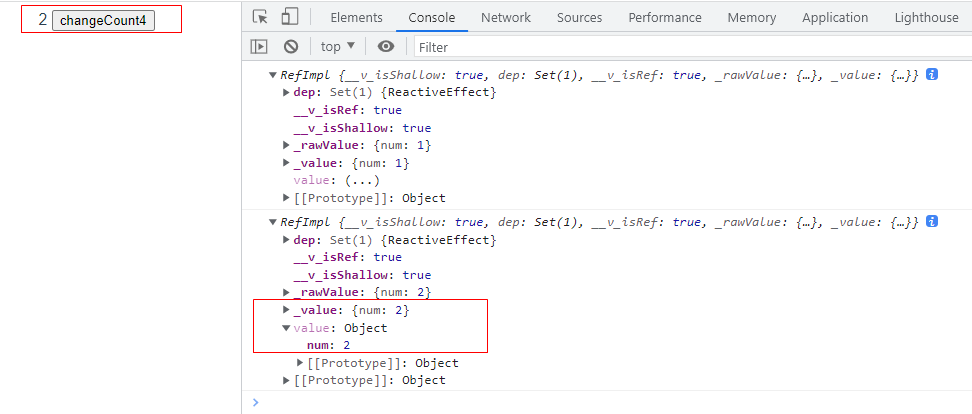Show the console sidebar icon
The height and width of the screenshot is (414, 972).
click(259, 46)
